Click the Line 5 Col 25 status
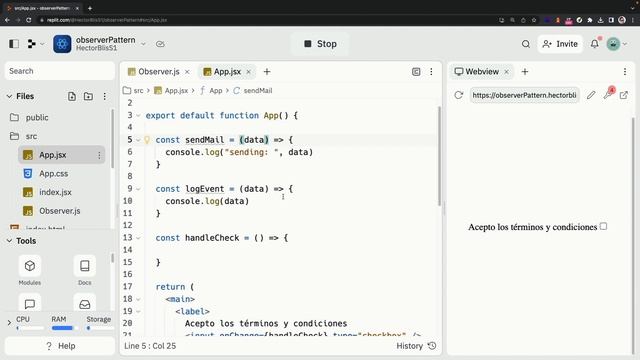 (150, 346)
